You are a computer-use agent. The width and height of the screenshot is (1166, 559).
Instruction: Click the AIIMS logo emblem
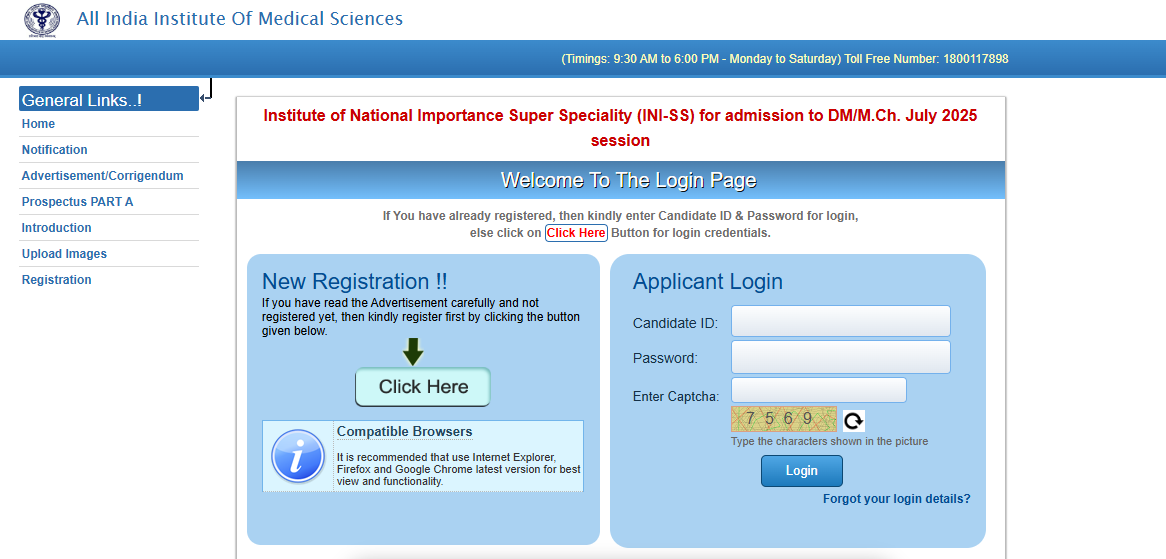pyautogui.click(x=42, y=20)
